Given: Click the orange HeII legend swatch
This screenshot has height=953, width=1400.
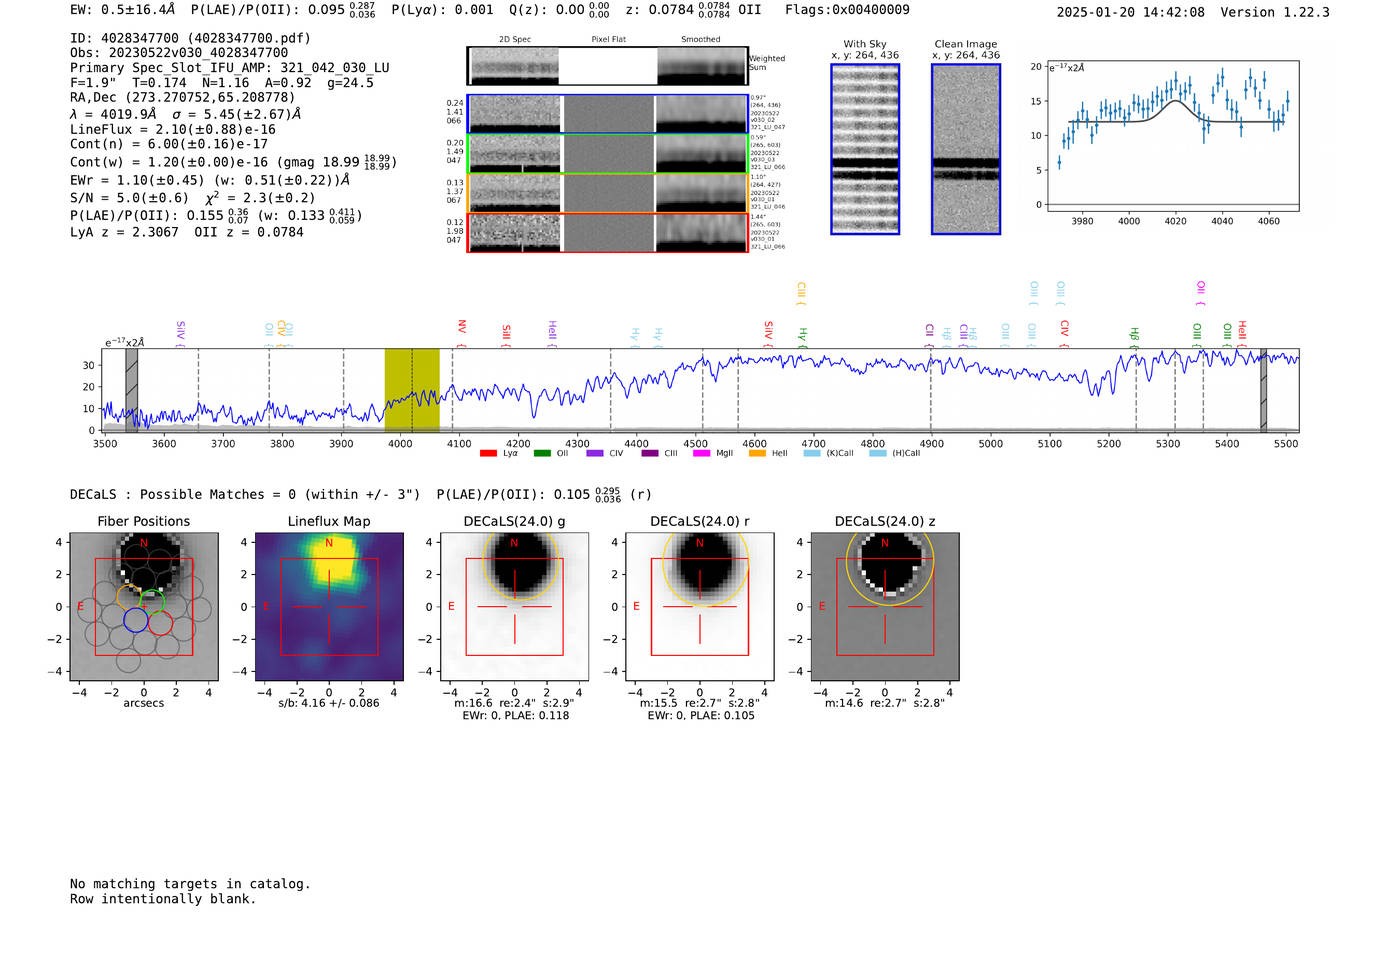Looking at the screenshot, I should [757, 453].
